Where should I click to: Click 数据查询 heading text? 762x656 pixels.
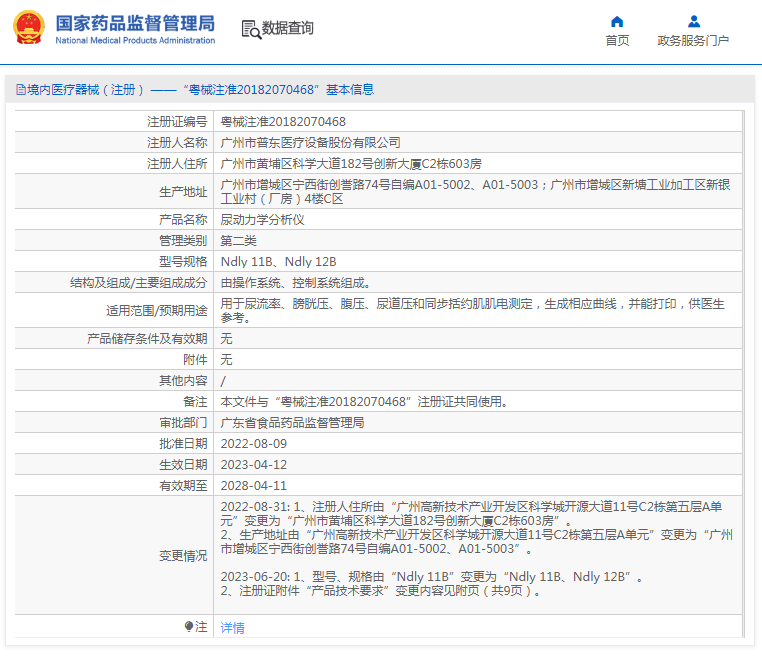pos(288,28)
